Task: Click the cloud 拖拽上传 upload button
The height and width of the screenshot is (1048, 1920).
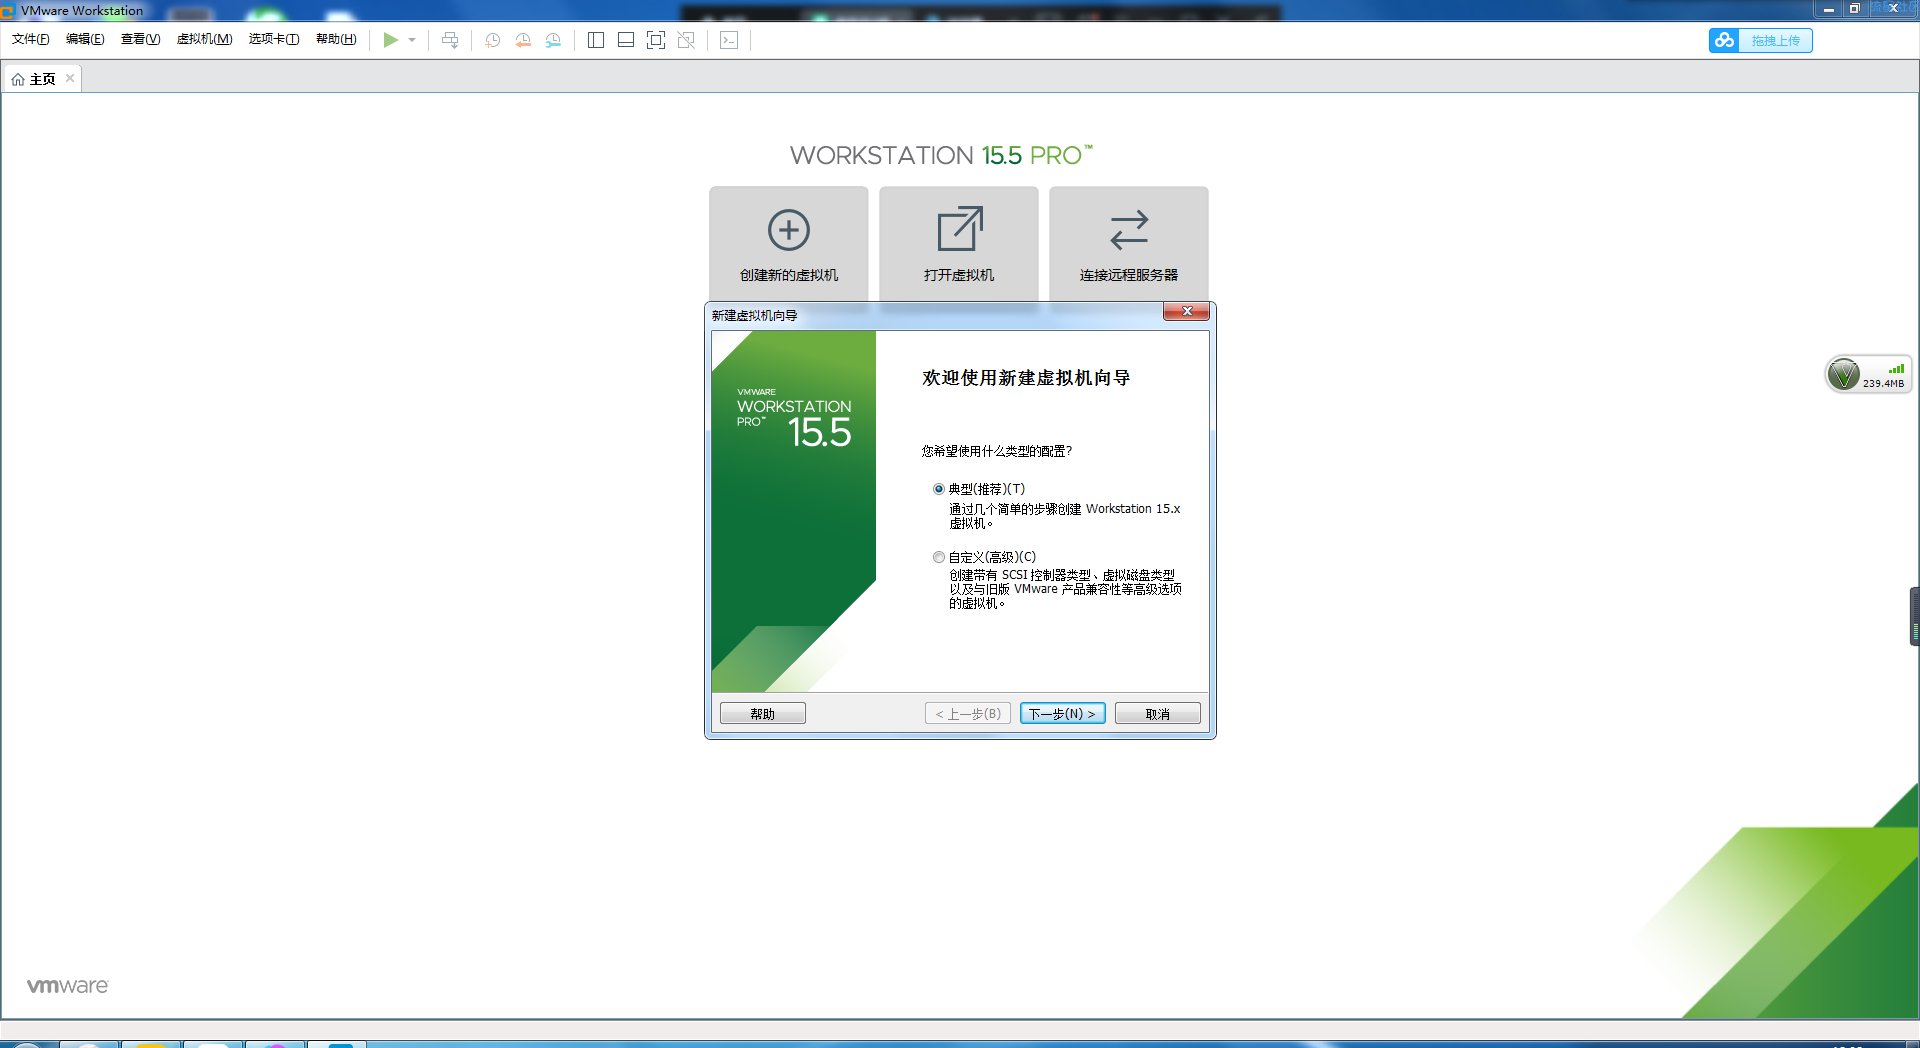Action: tap(1761, 40)
